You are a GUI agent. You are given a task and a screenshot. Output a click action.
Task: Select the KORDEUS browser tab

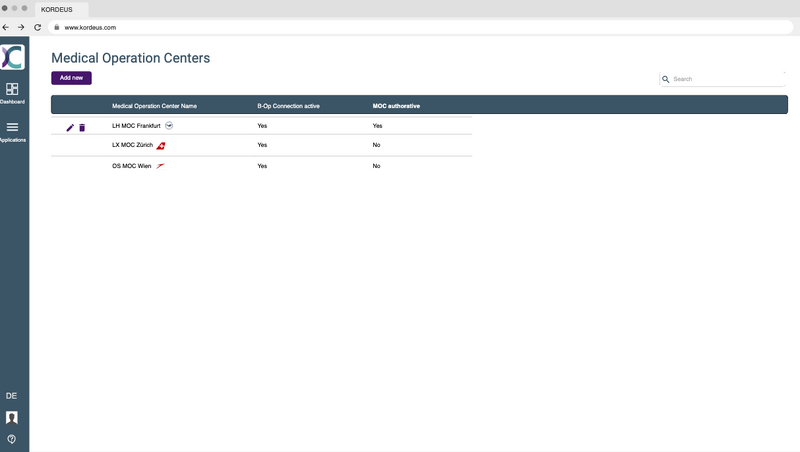(x=56, y=8)
